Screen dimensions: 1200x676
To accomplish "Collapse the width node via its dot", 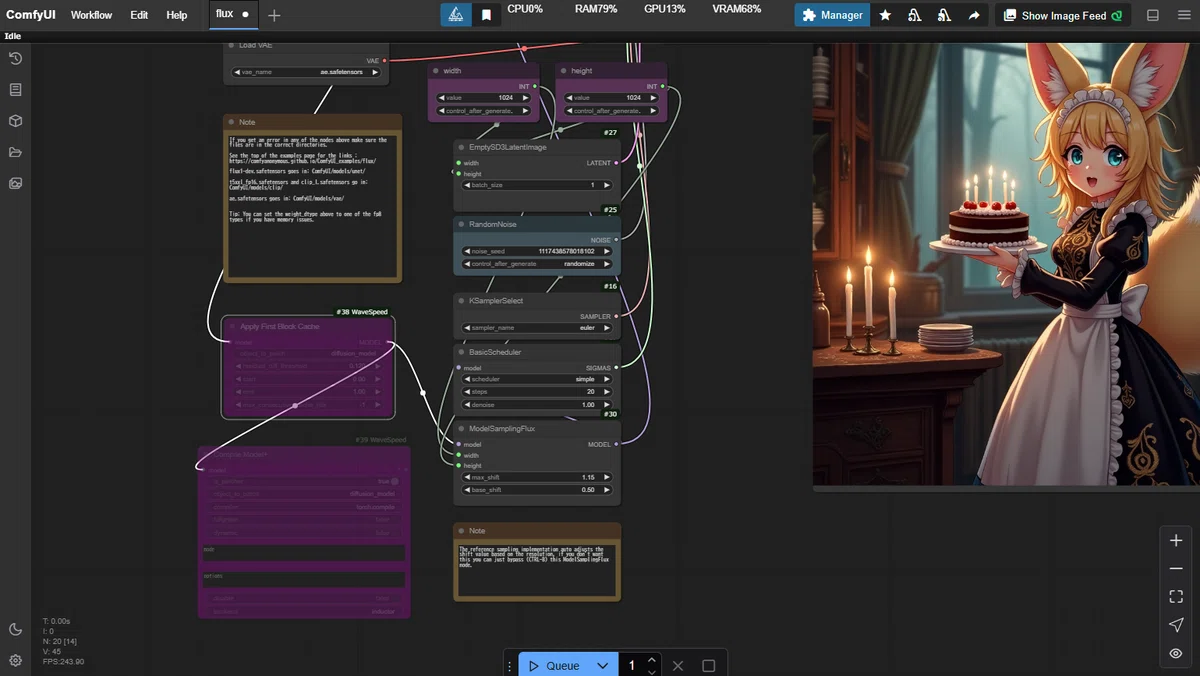I will pyautogui.click(x=436, y=71).
